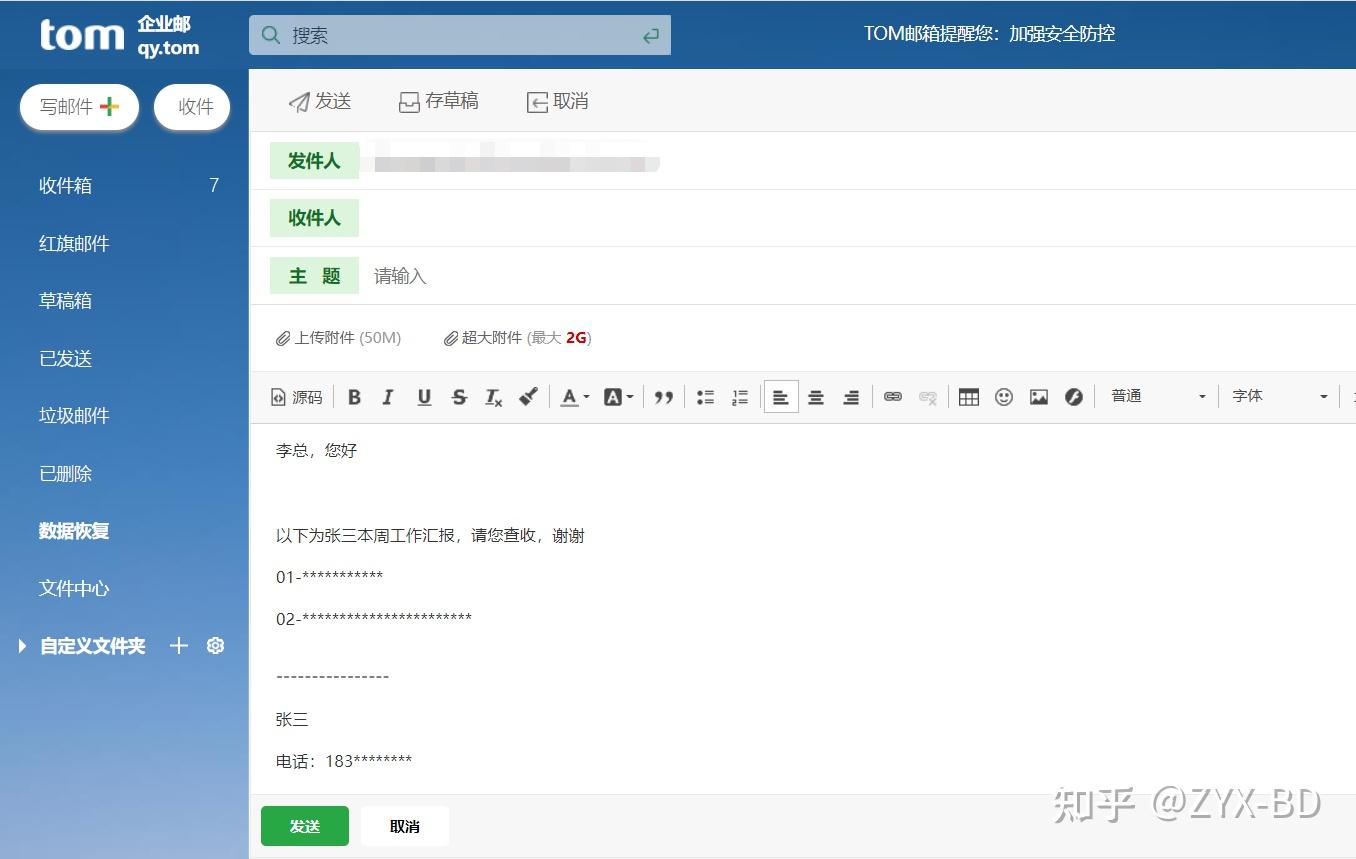
Task: Open the email source code editor
Action: pos(296,396)
